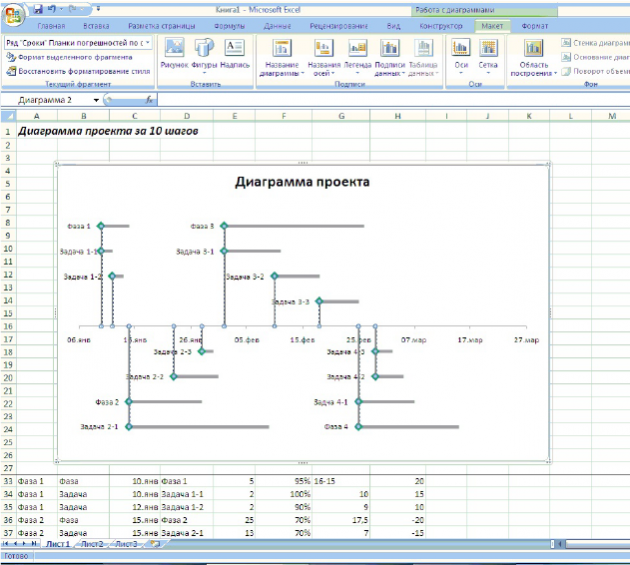Select column H header
The image size is (630, 565).
click(397, 116)
